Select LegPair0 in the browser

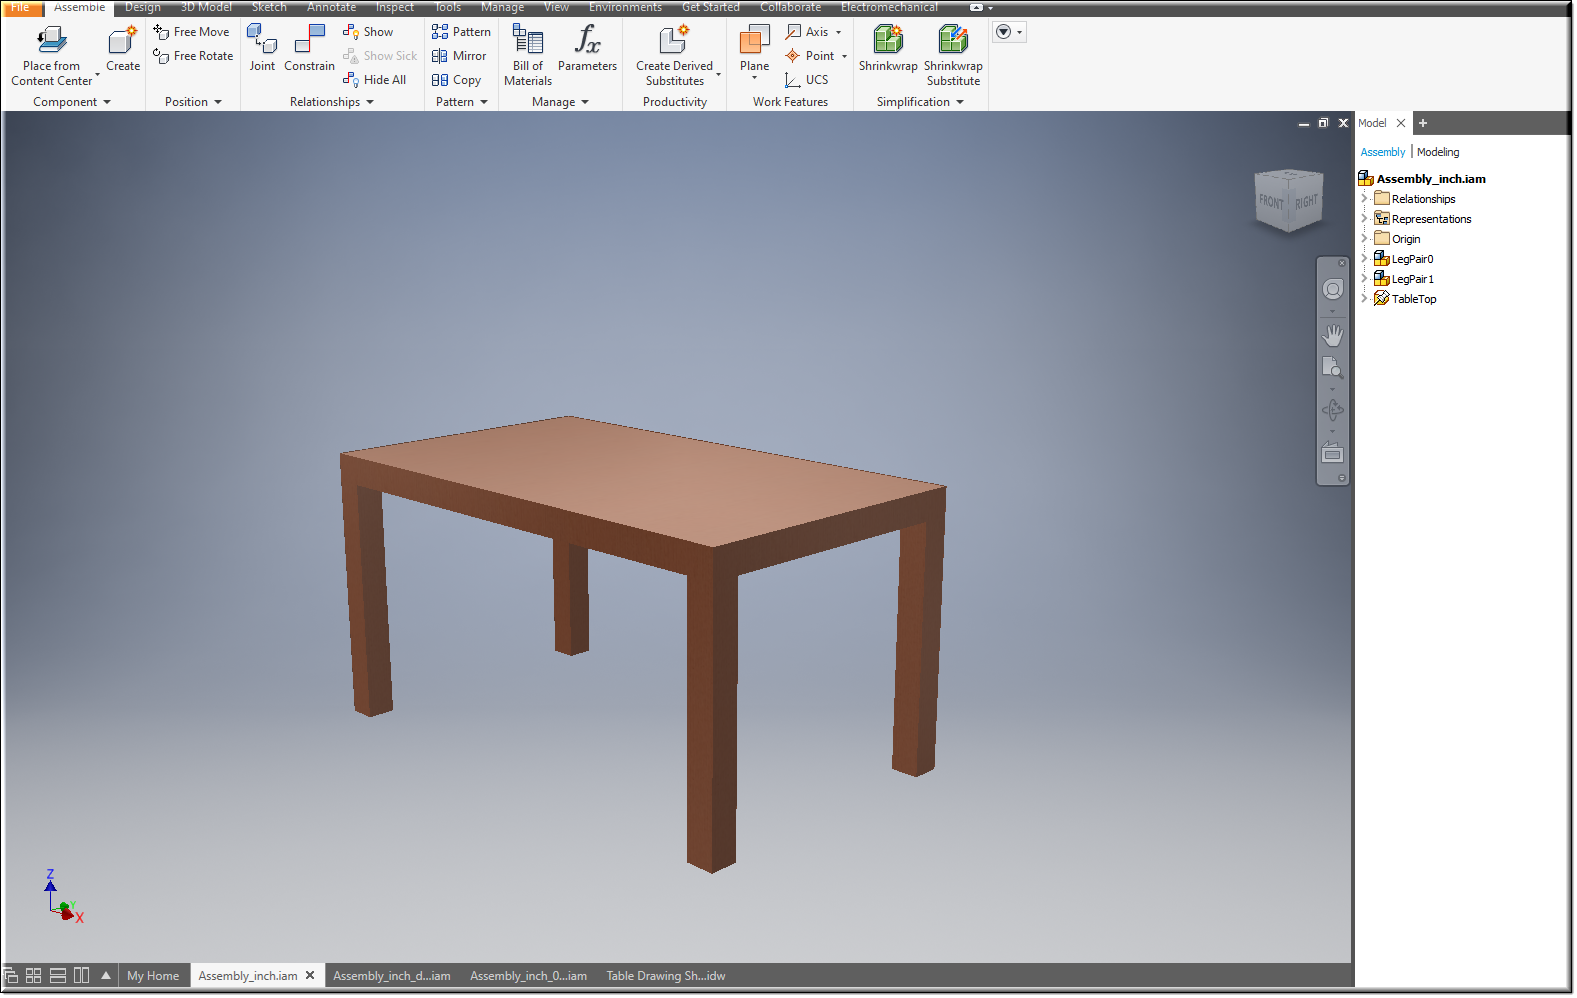pyautogui.click(x=1412, y=259)
